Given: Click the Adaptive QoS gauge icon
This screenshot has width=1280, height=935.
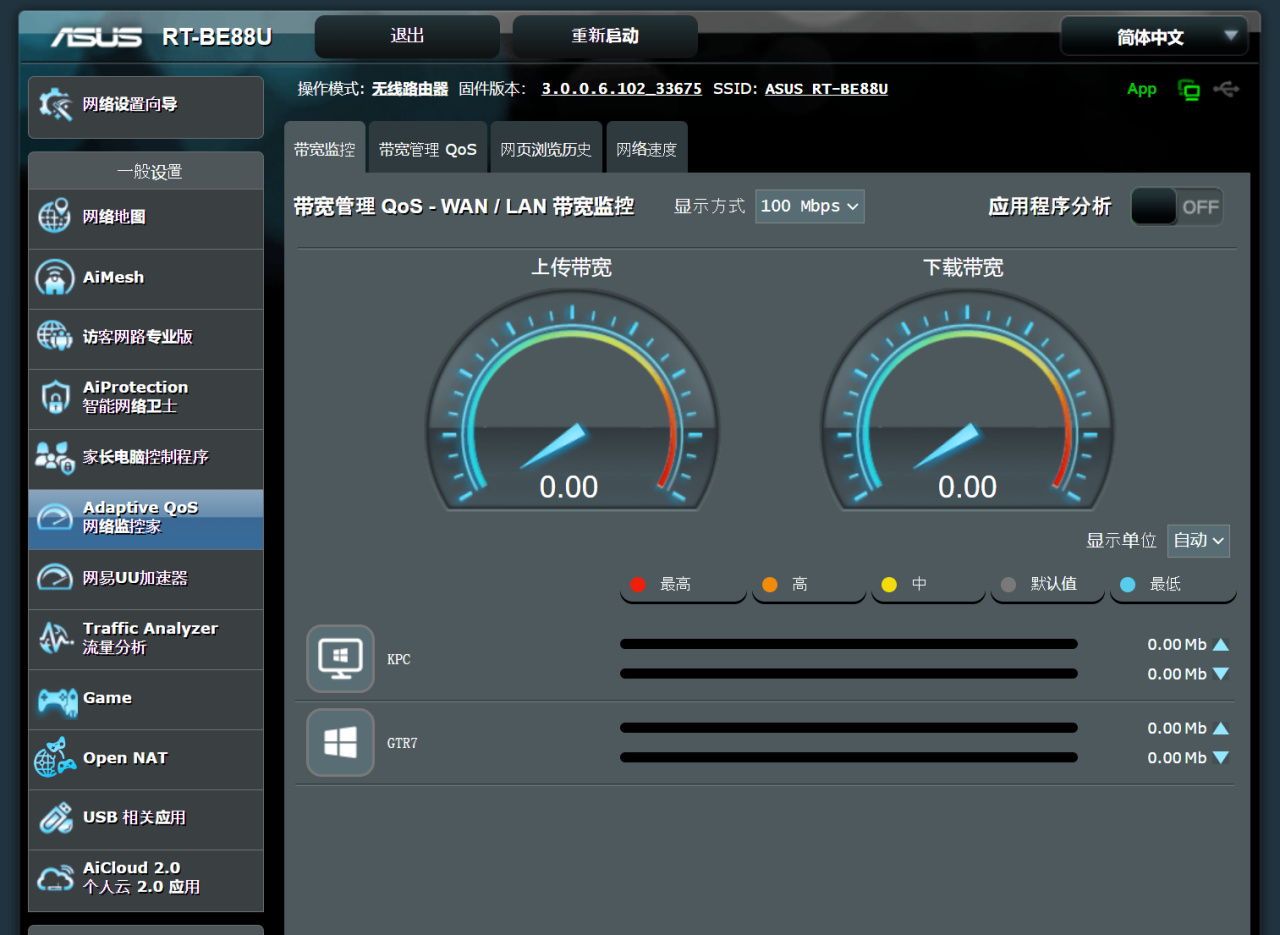Looking at the screenshot, I should [x=54, y=517].
